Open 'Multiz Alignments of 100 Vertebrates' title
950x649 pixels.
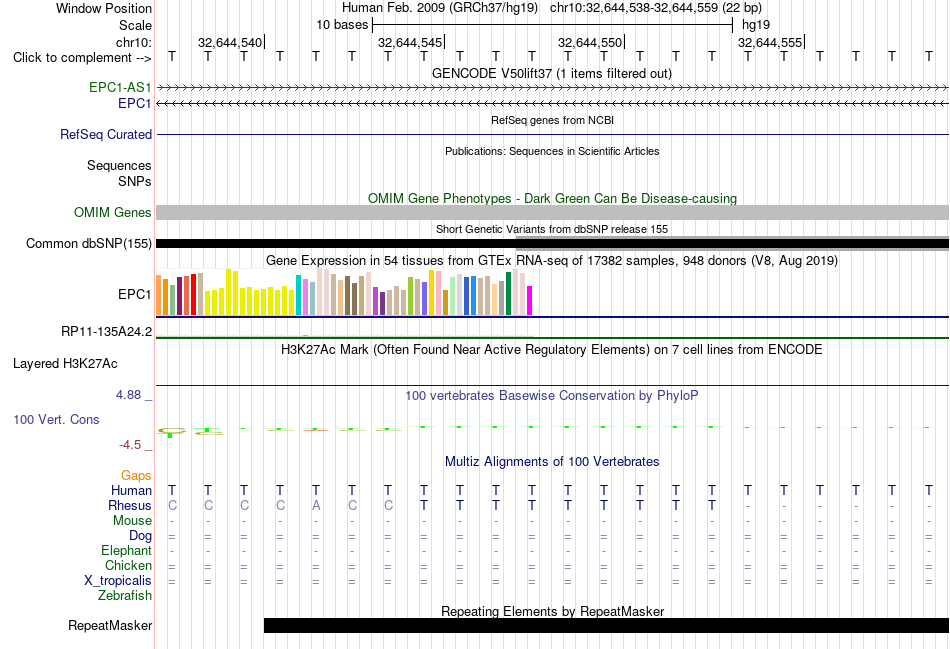pos(552,462)
